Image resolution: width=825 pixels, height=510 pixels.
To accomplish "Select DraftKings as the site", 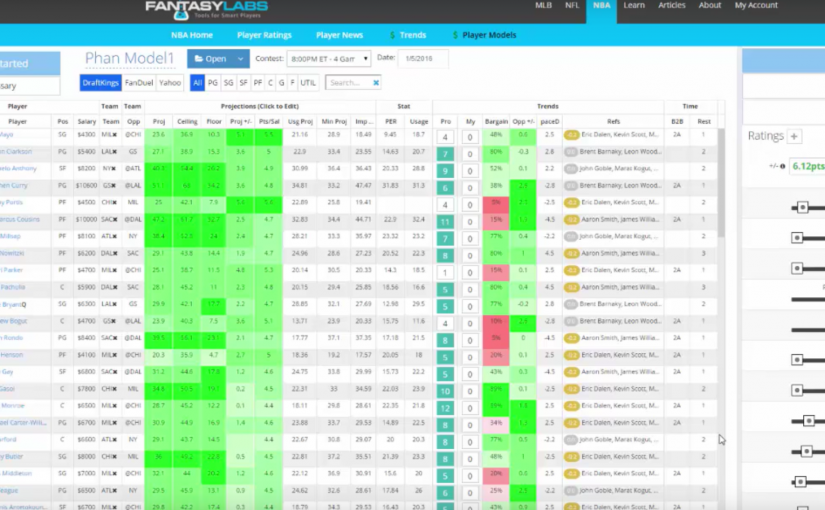I will [100, 83].
